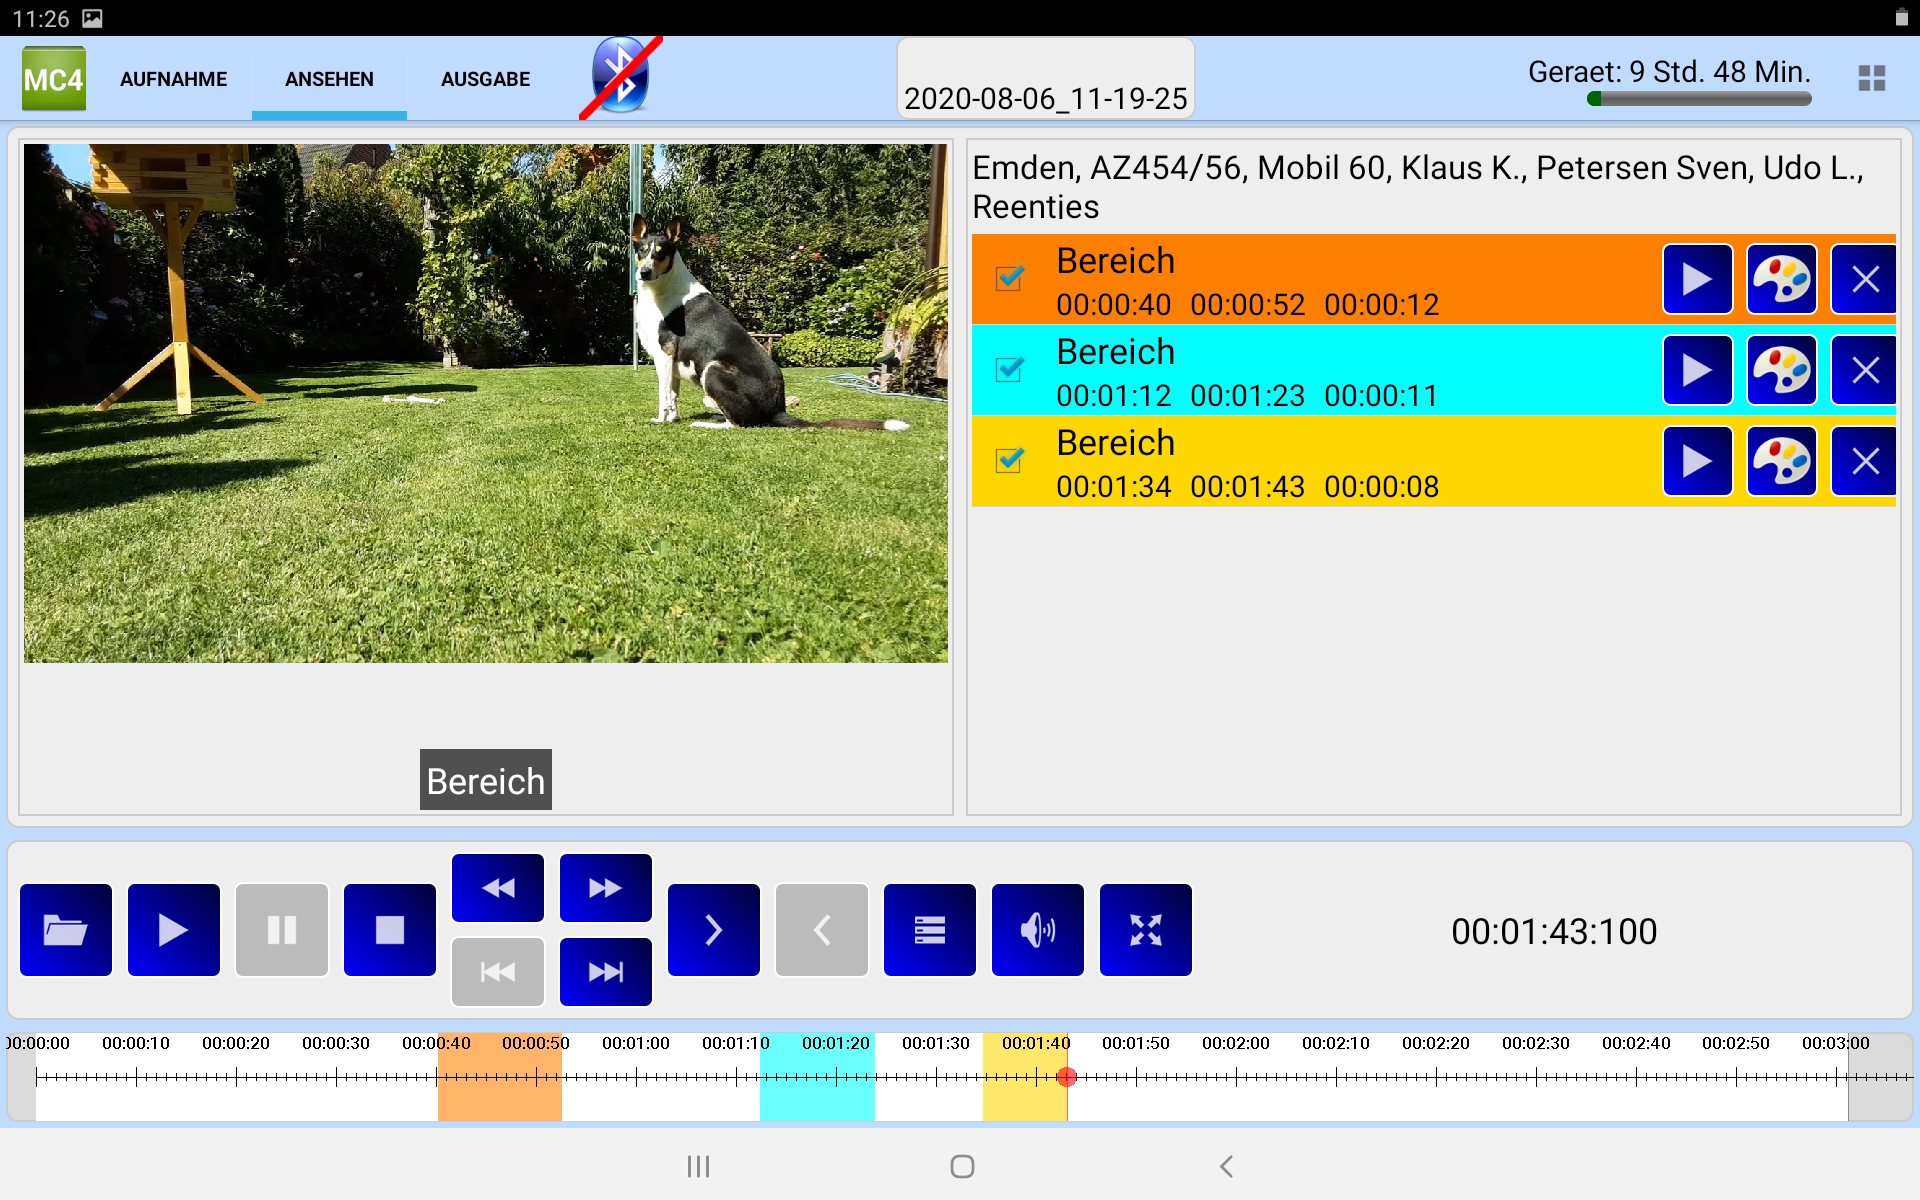Start playback with the main play button

pos(174,930)
